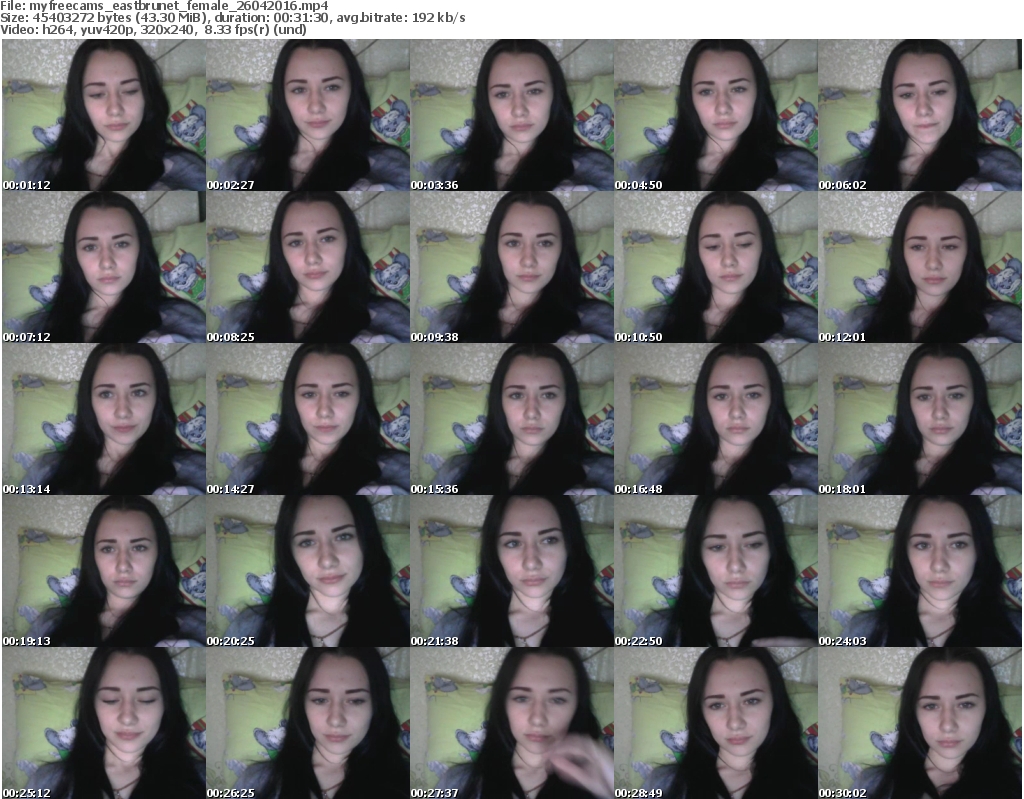This screenshot has width=1024, height=799.
Task: View the frame stamped 00:30:02
Action: [920, 723]
